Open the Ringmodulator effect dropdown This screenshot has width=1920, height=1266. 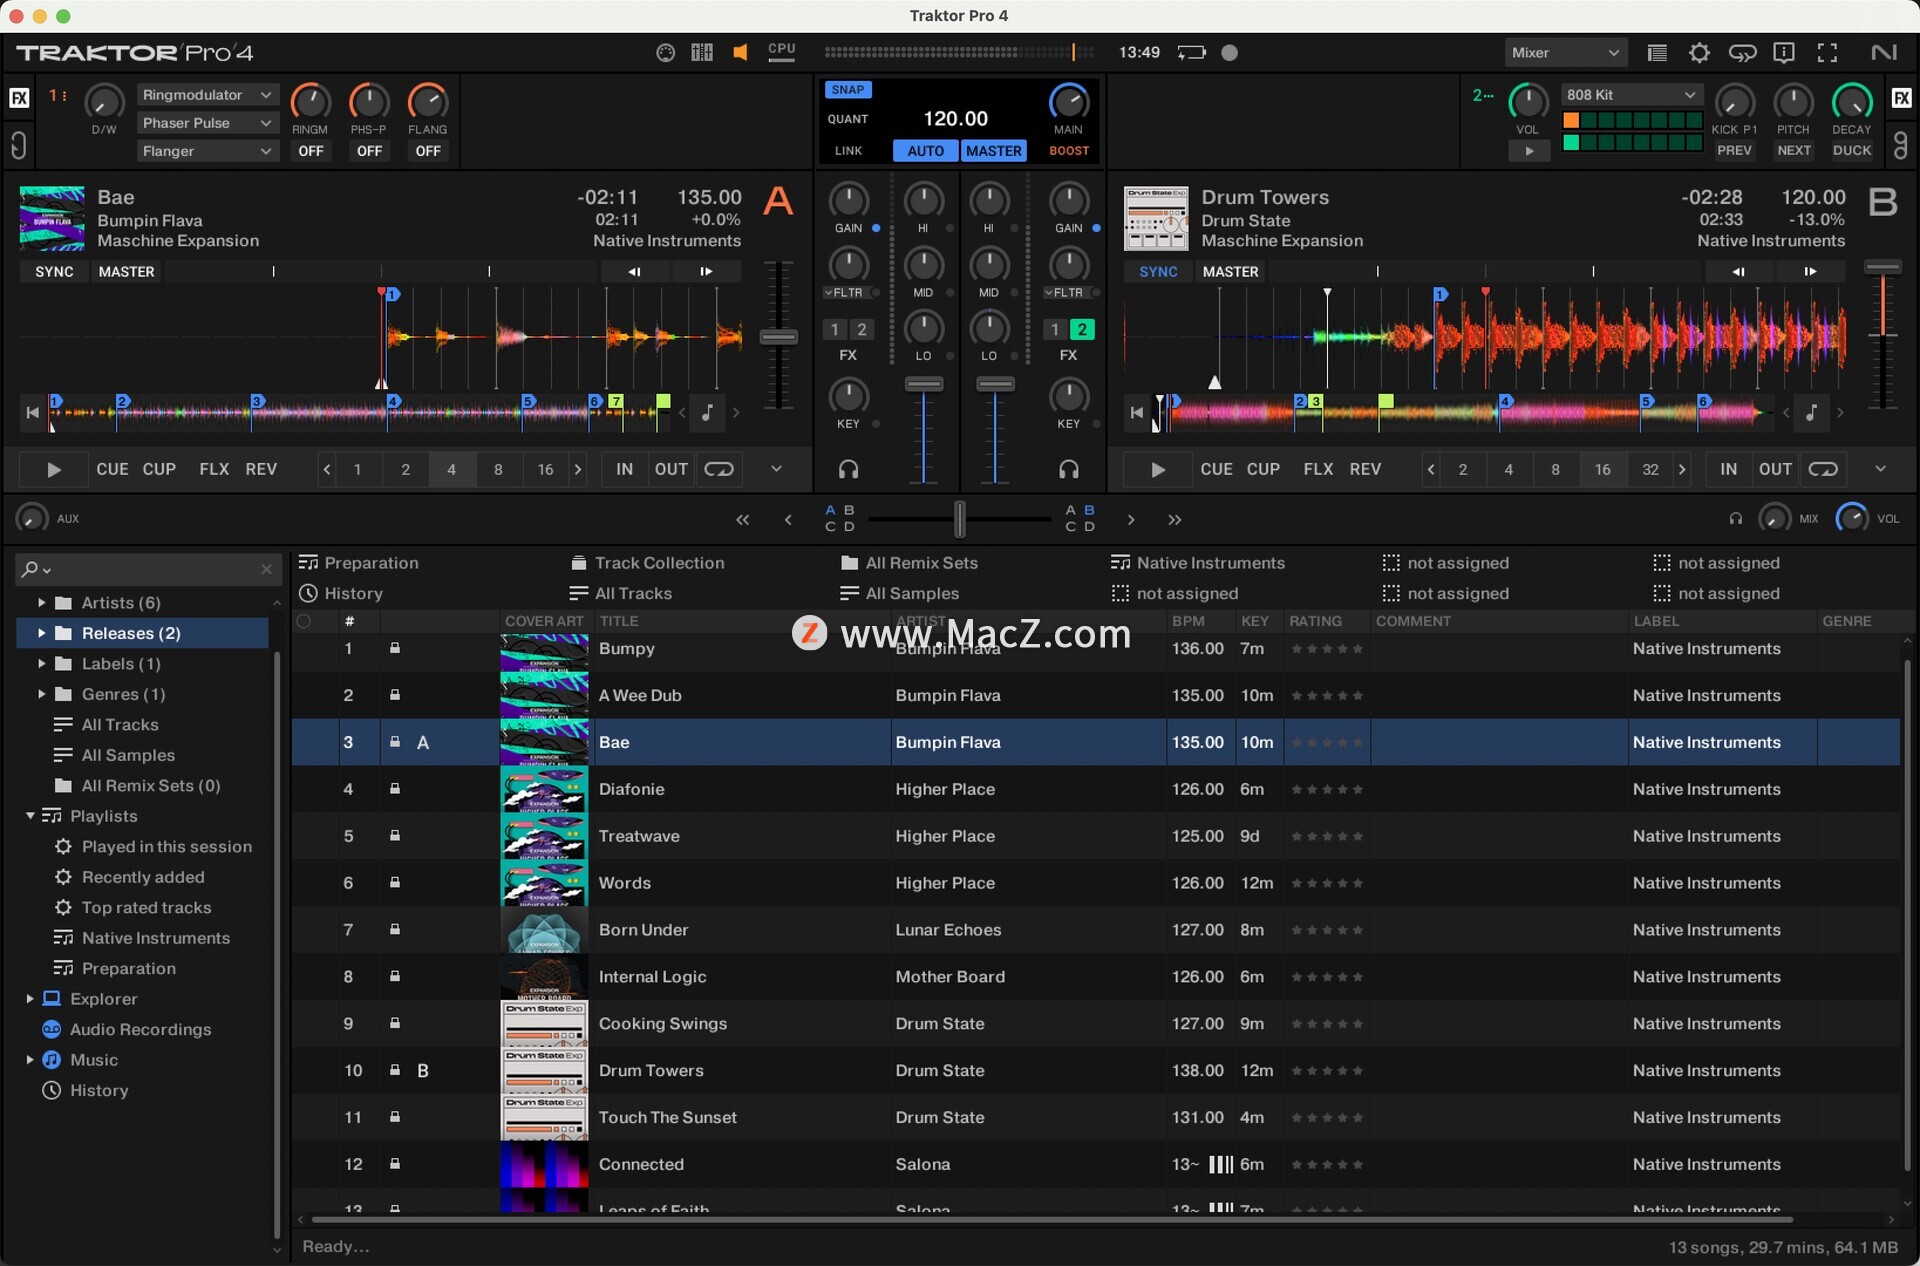click(x=207, y=95)
